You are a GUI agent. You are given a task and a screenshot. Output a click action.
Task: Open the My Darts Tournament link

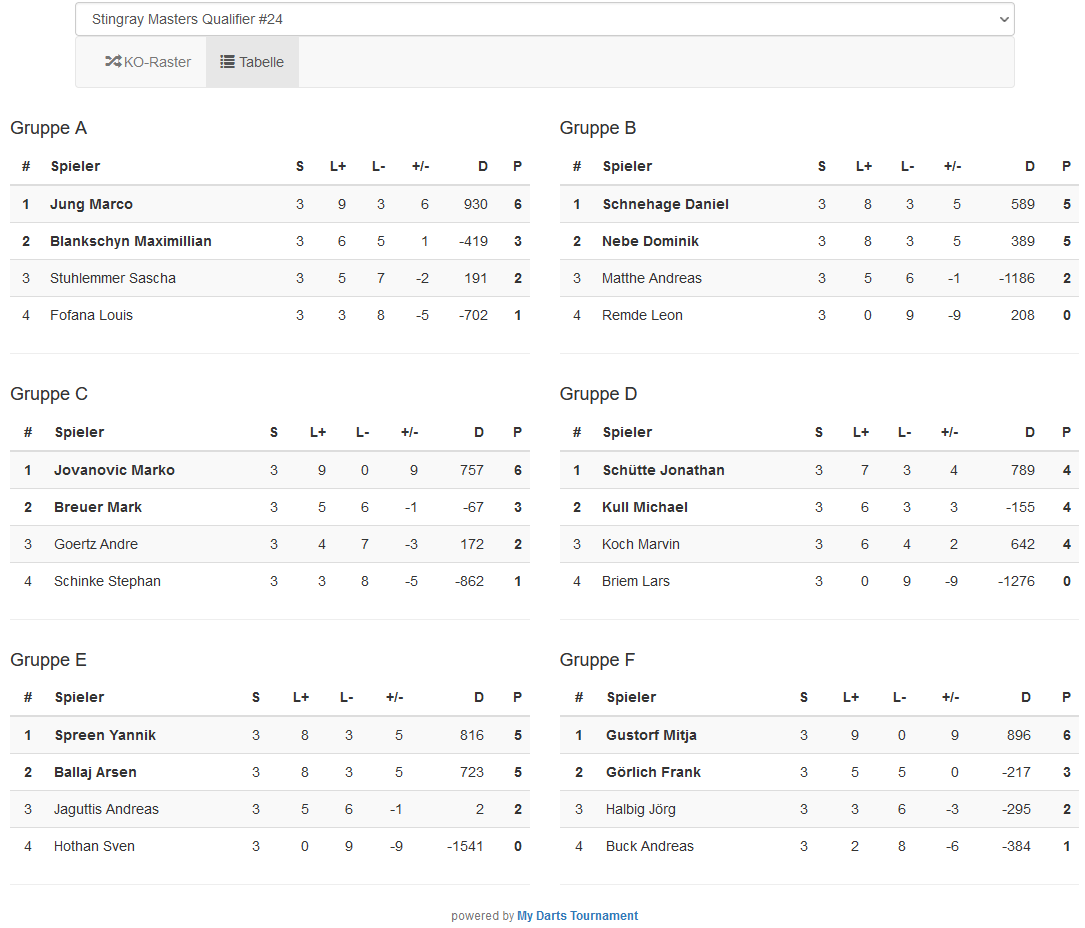pyautogui.click(x=577, y=916)
